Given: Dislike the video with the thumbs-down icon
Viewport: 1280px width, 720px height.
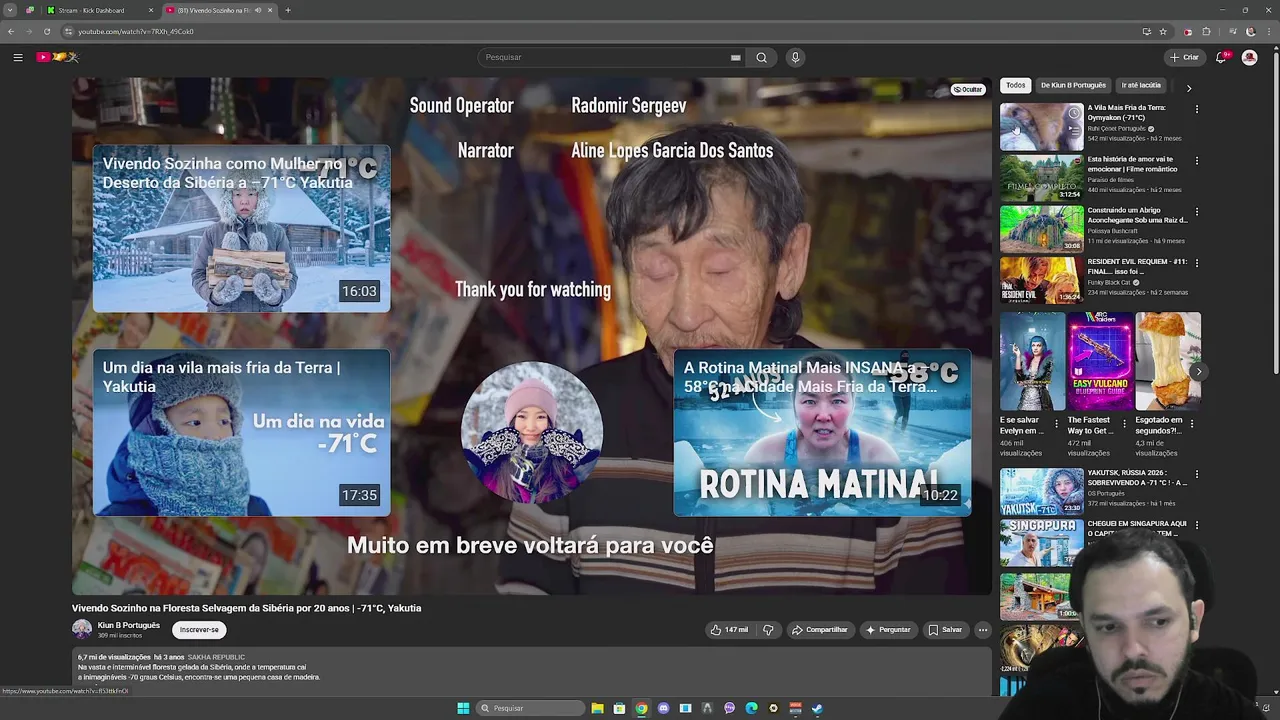Looking at the screenshot, I should [x=768, y=630].
